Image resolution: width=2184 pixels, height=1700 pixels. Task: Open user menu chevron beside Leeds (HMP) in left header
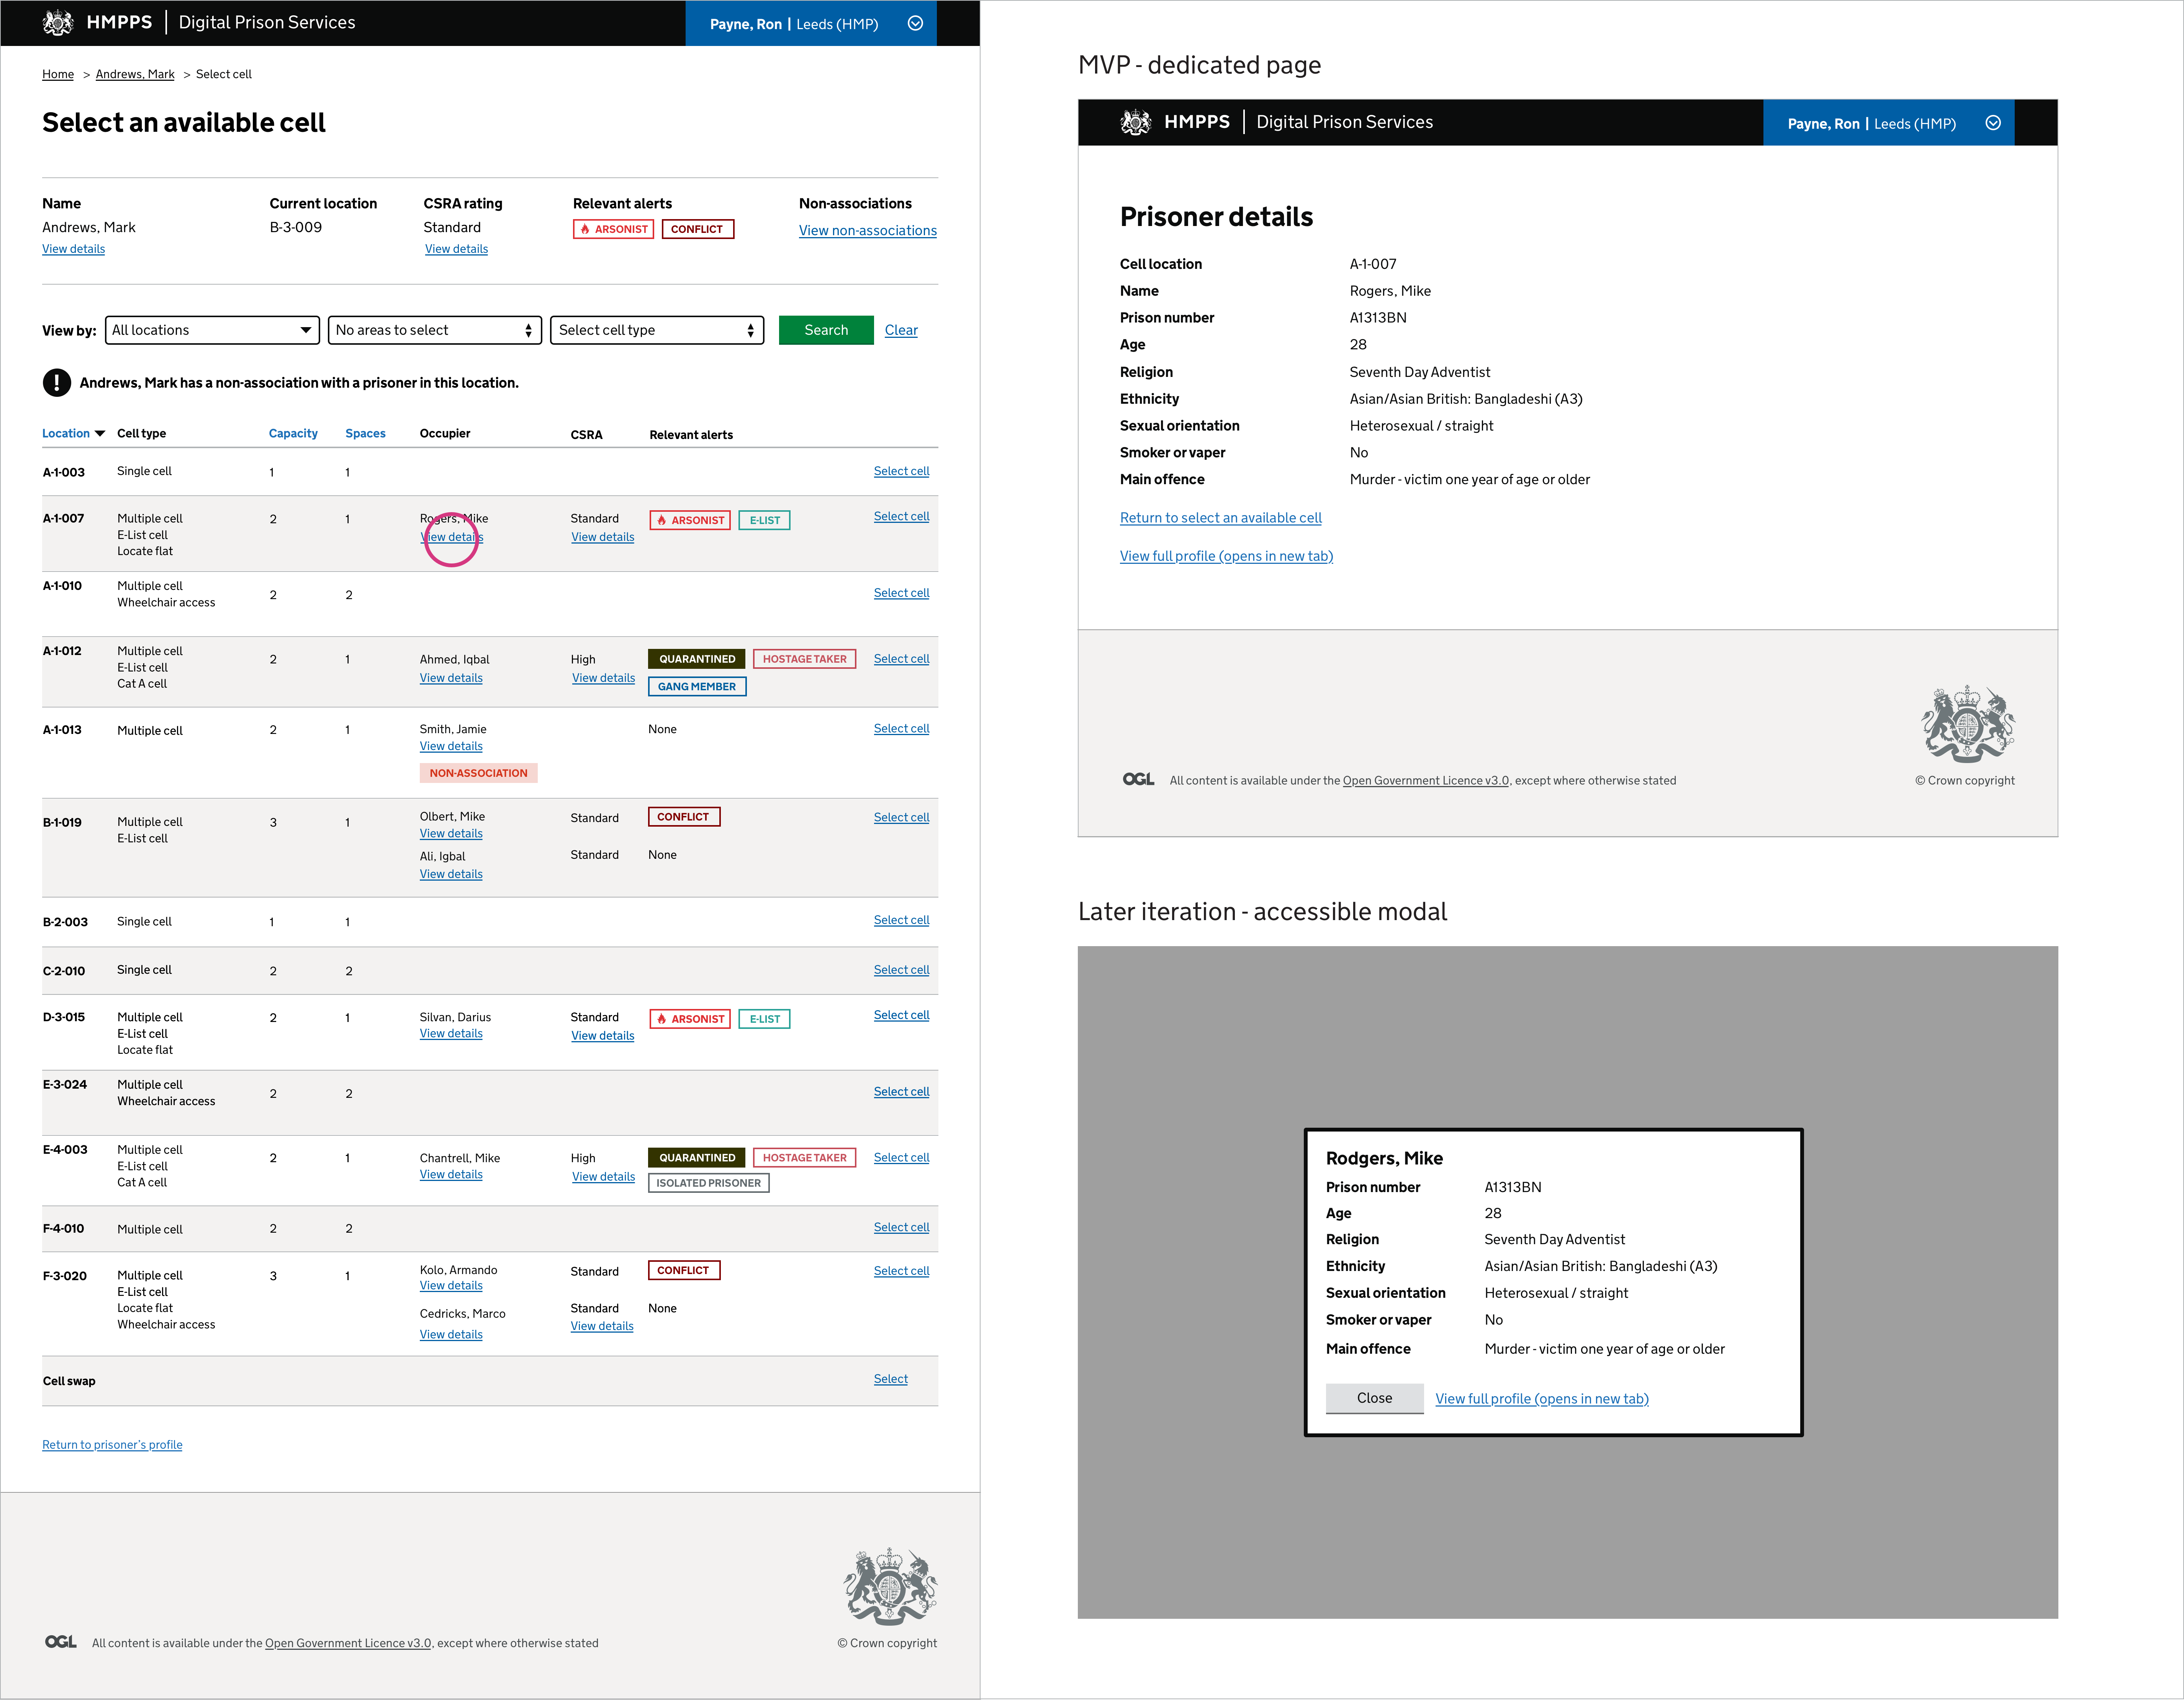click(915, 23)
